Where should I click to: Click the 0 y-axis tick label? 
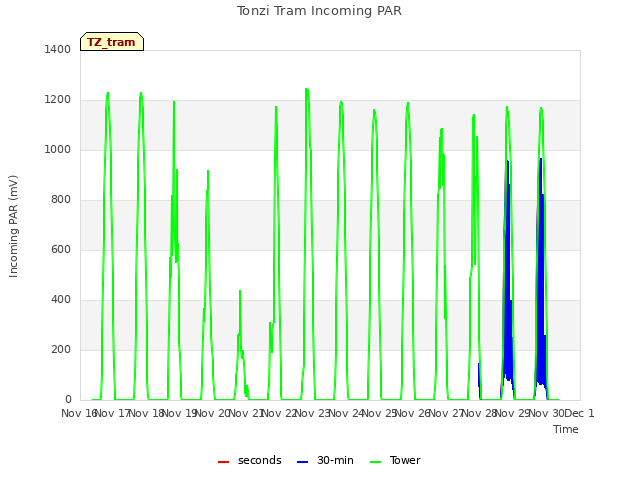pyautogui.click(x=68, y=400)
